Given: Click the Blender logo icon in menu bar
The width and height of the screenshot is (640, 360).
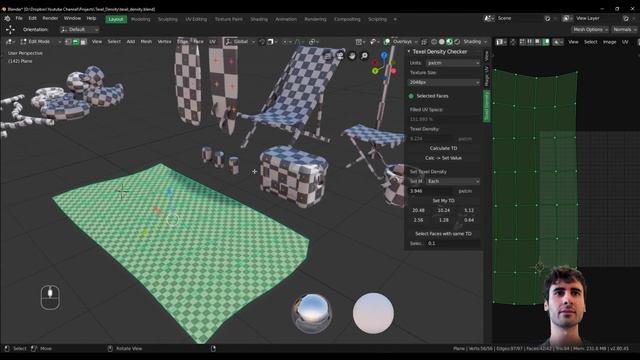Looking at the screenshot, I should (7, 18).
